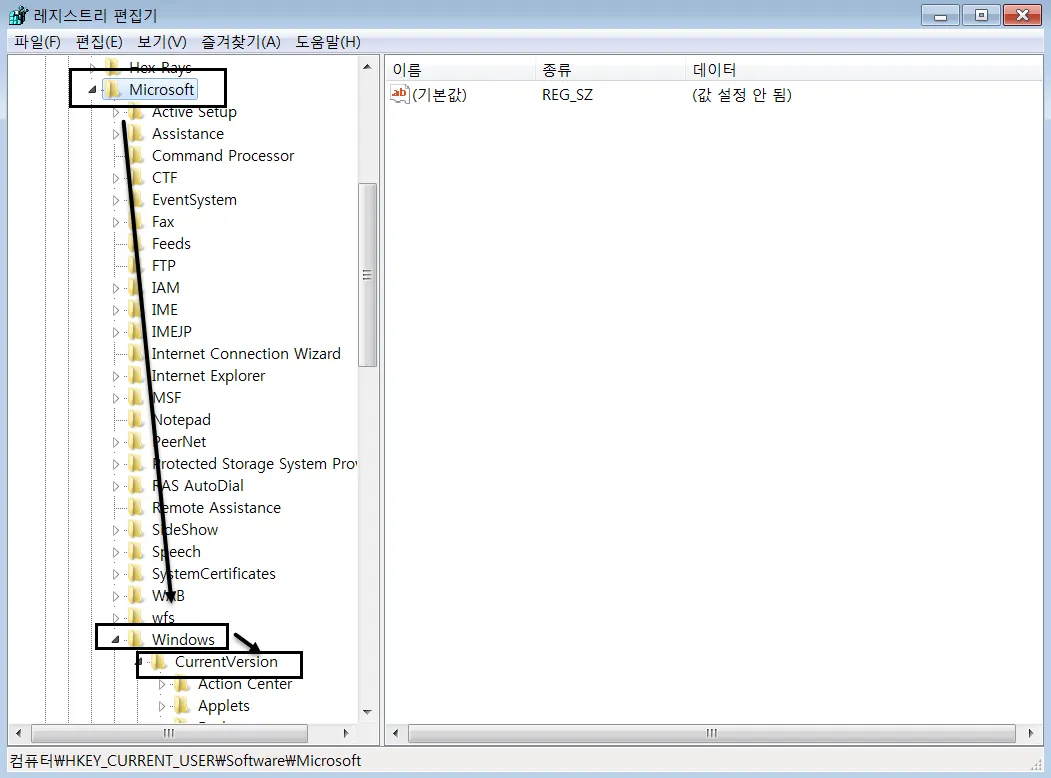The image size is (1051, 778).
Task: Select the Remote Assistance key
Action: 216,508
